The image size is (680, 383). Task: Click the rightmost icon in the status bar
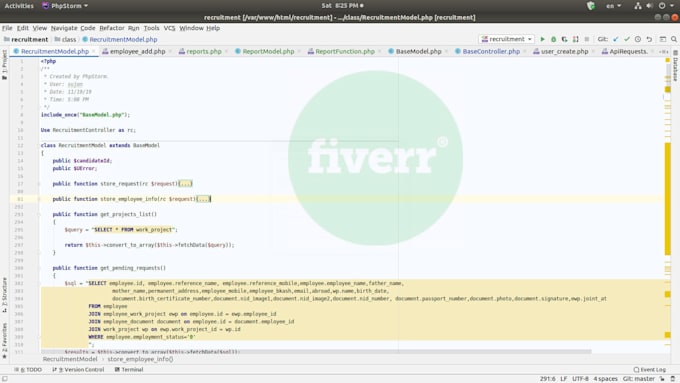coord(673,379)
